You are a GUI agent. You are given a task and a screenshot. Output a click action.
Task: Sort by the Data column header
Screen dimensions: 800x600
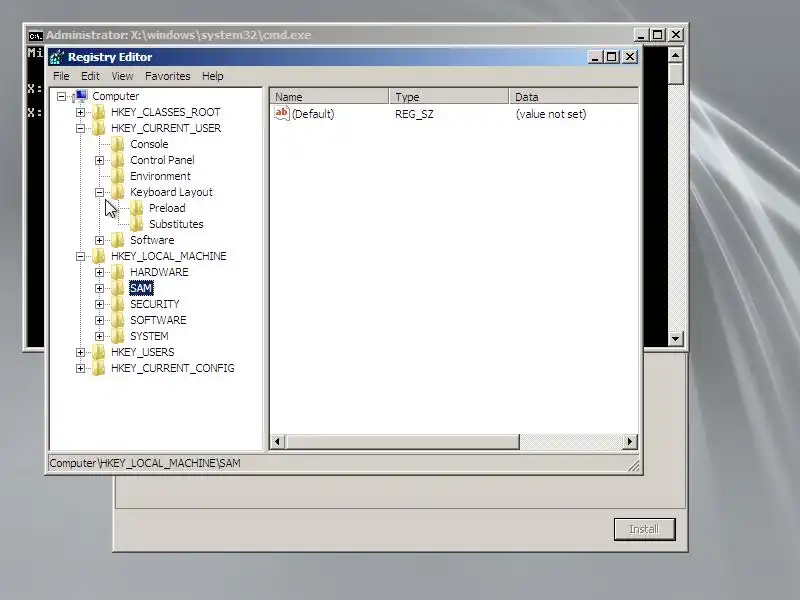573,96
